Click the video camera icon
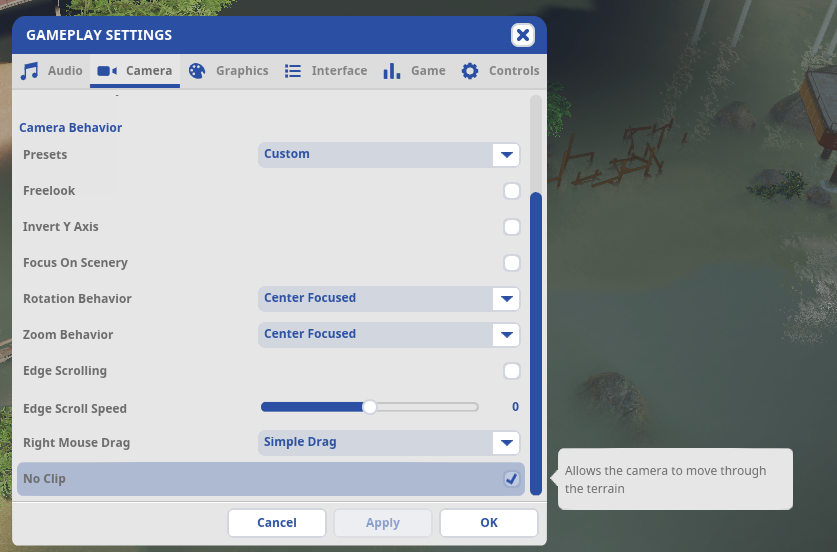 coord(107,71)
